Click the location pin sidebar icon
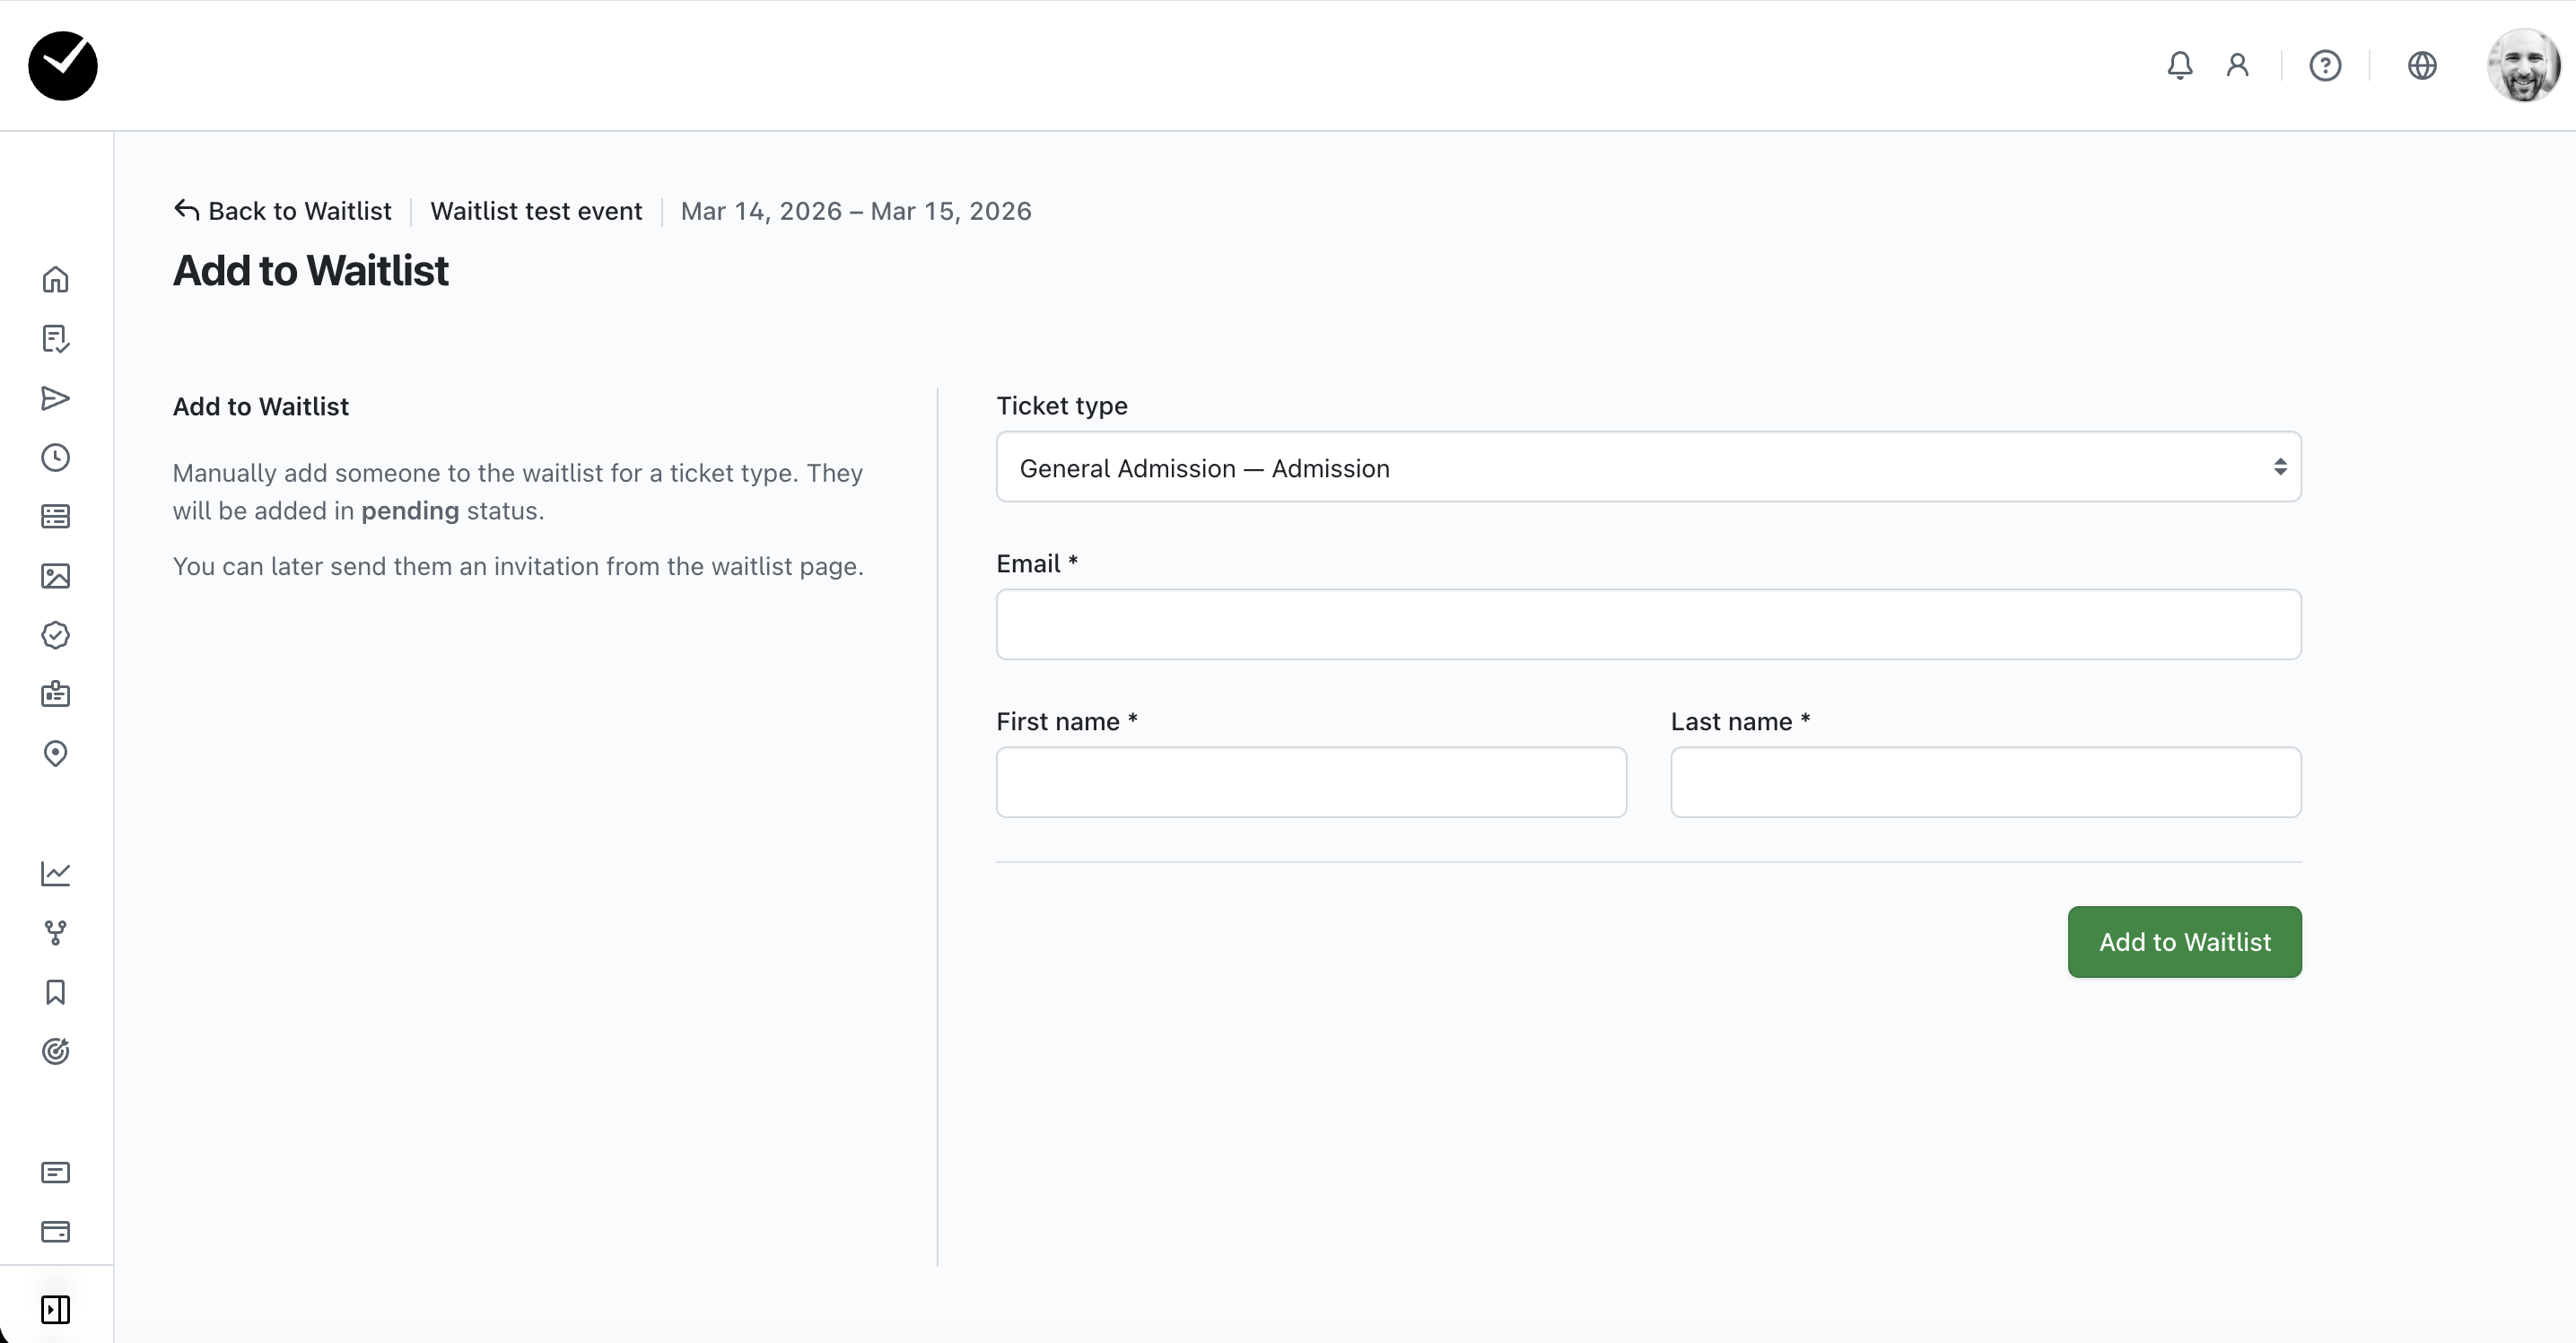This screenshot has width=2576, height=1343. tap(55, 753)
